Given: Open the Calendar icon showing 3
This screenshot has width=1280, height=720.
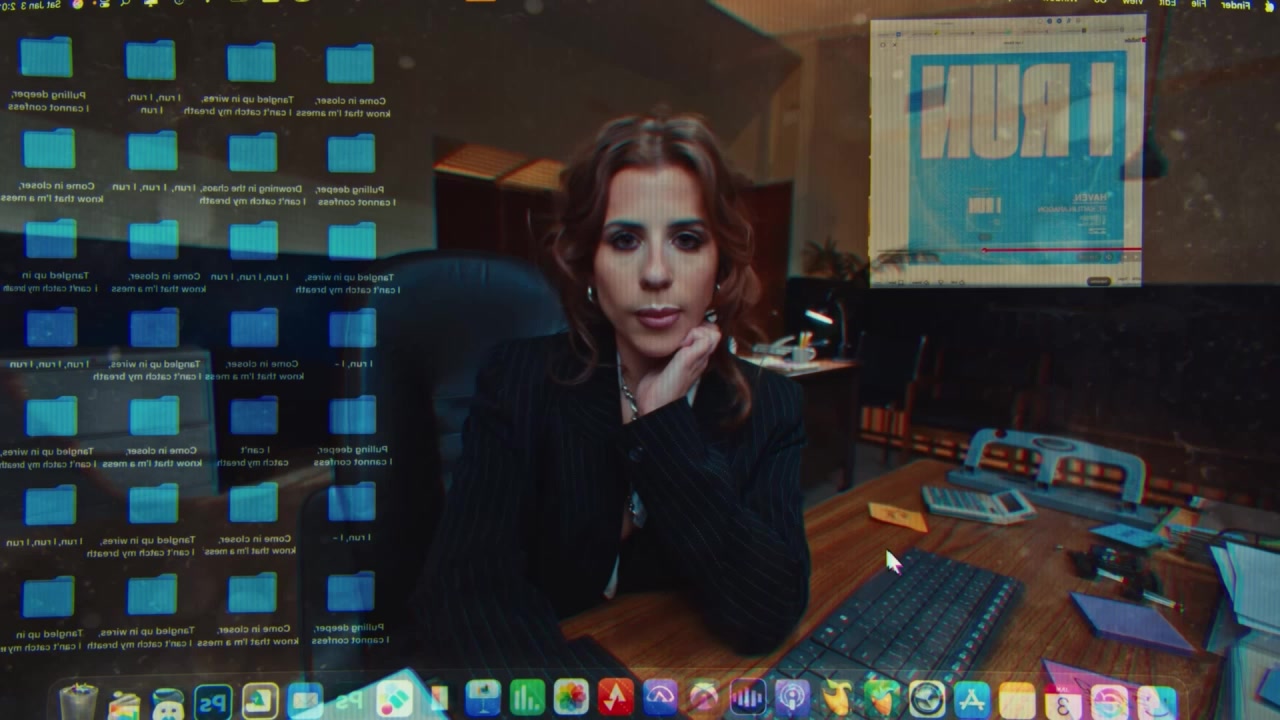Looking at the screenshot, I should point(1062,701).
